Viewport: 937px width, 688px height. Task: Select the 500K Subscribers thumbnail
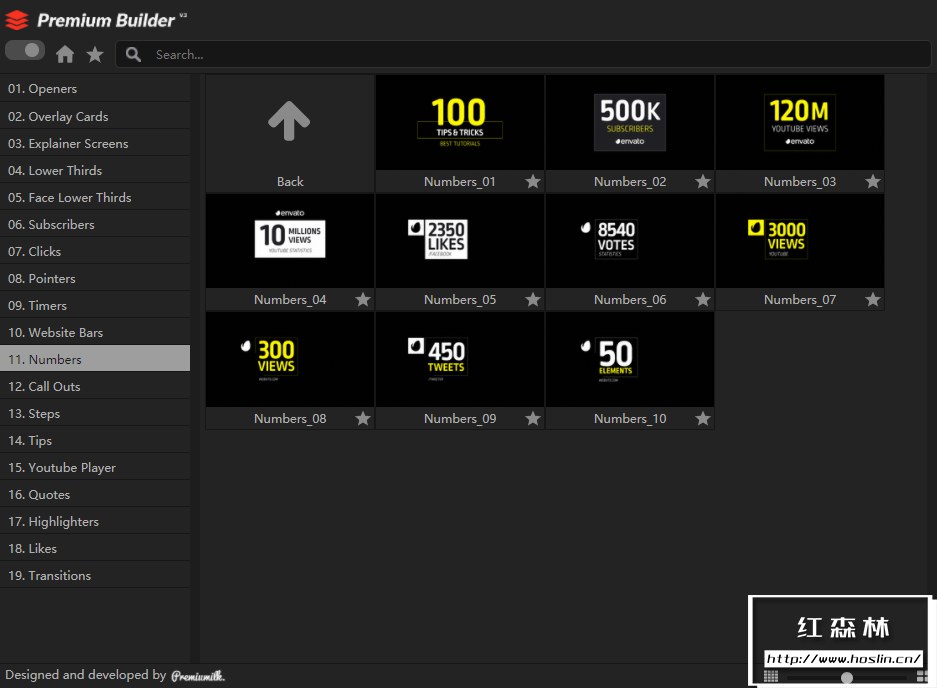point(630,123)
